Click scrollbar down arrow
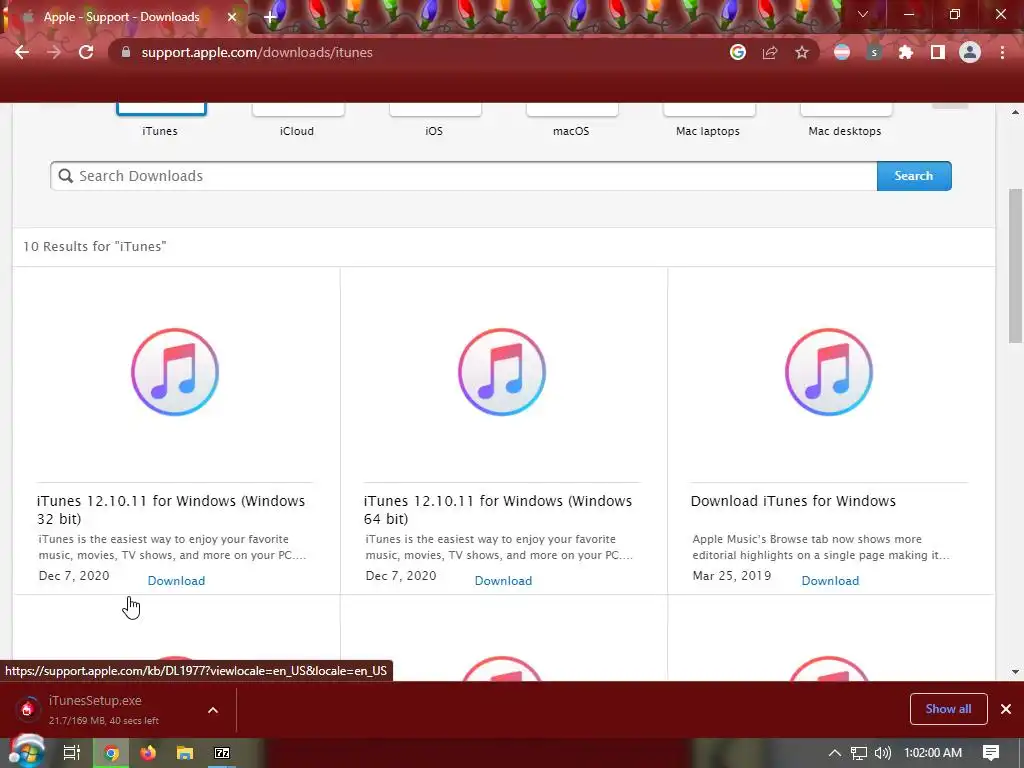The height and width of the screenshot is (768, 1024). pyautogui.click(x=1016, y=671)
